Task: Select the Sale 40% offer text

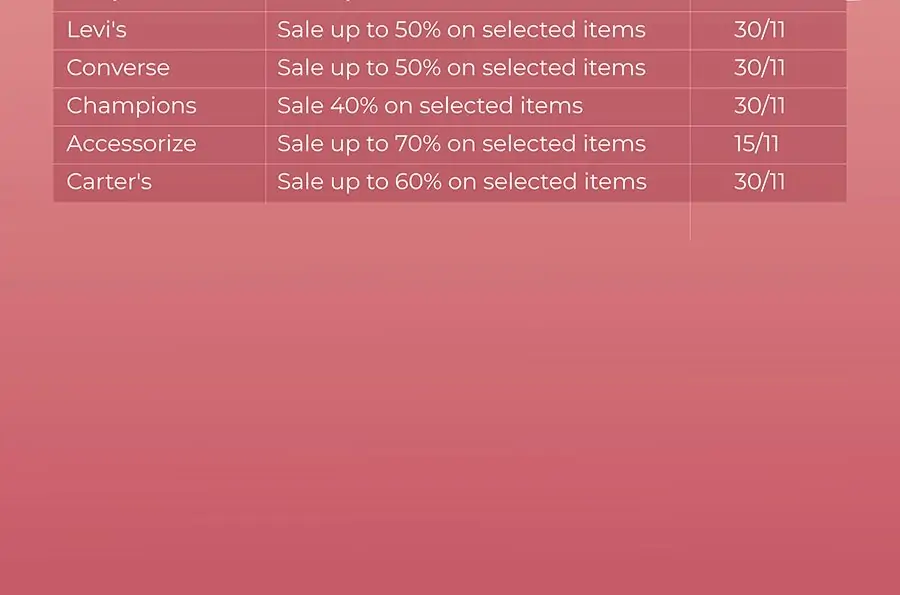Action: (430, 106)
